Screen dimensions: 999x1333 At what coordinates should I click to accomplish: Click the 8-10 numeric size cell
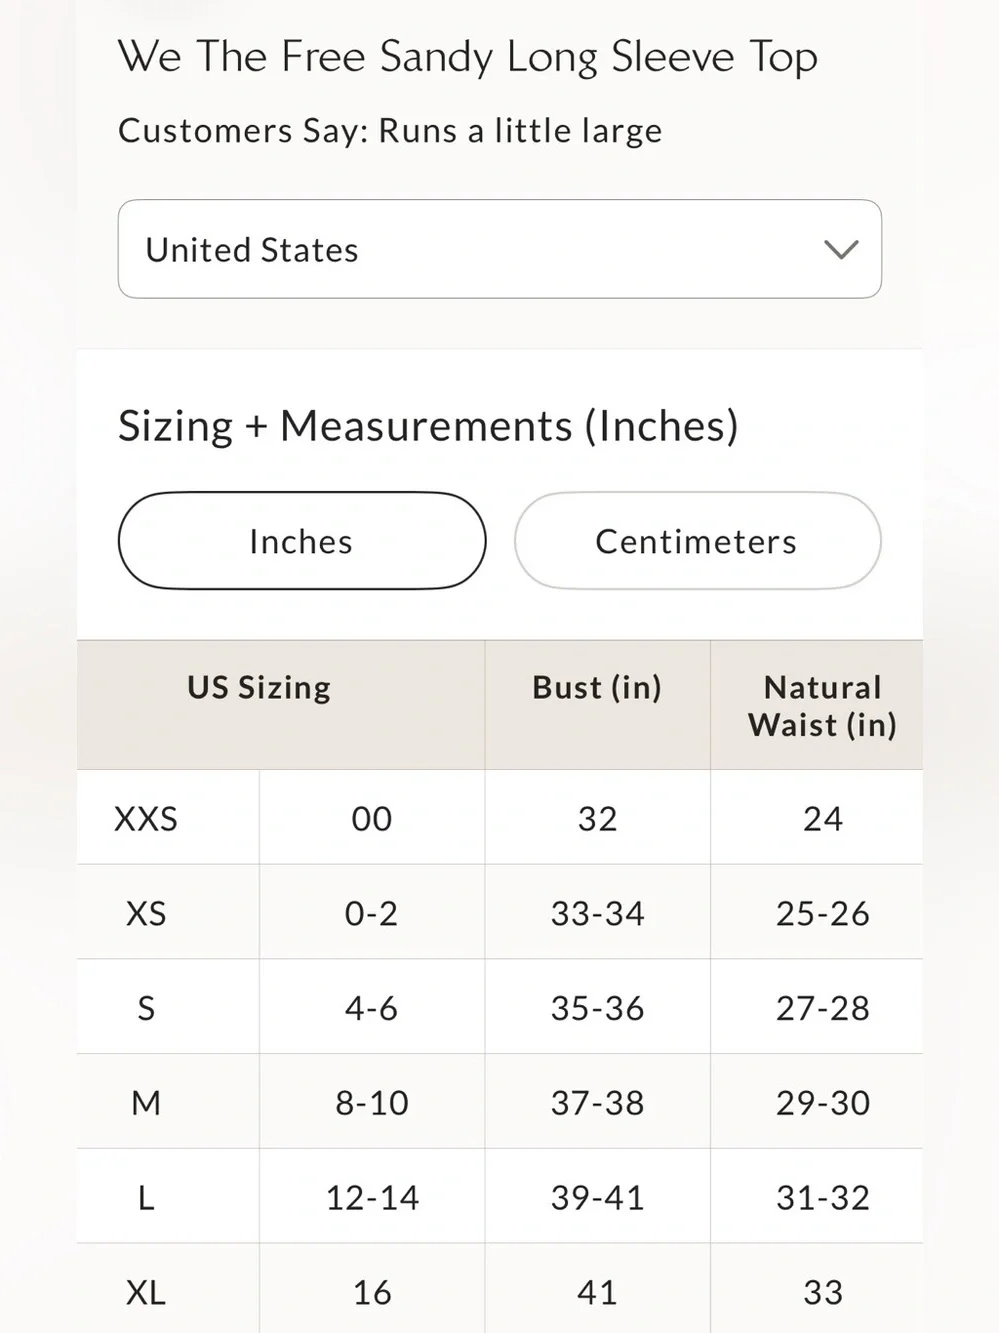(372, 1103)
